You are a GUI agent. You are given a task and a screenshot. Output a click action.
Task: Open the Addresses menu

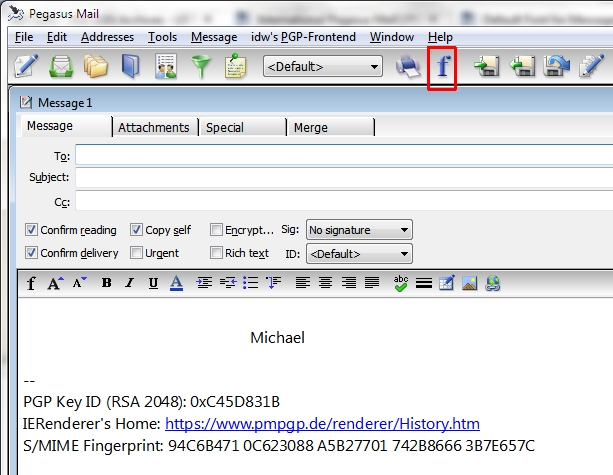click(107, 37)
